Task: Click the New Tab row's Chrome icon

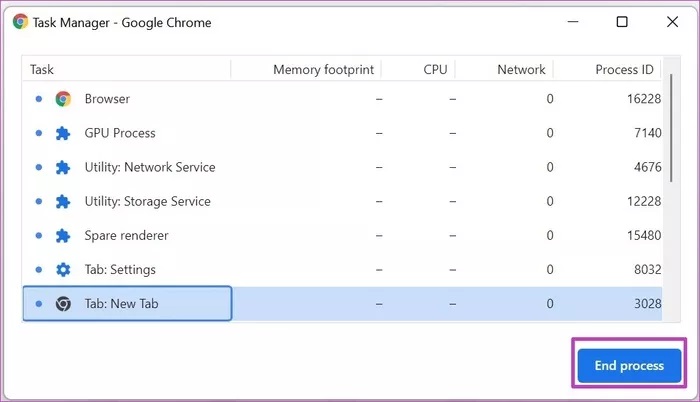Action: pos(63,303)
